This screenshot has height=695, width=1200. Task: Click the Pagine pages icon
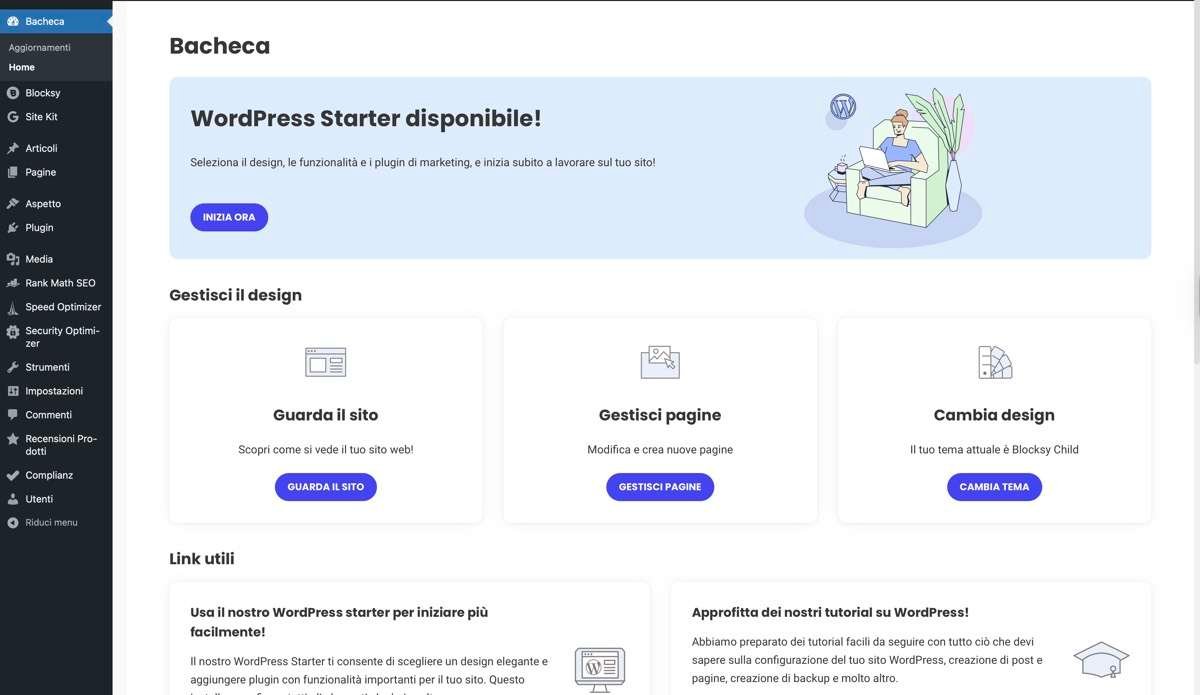[13, 172]
